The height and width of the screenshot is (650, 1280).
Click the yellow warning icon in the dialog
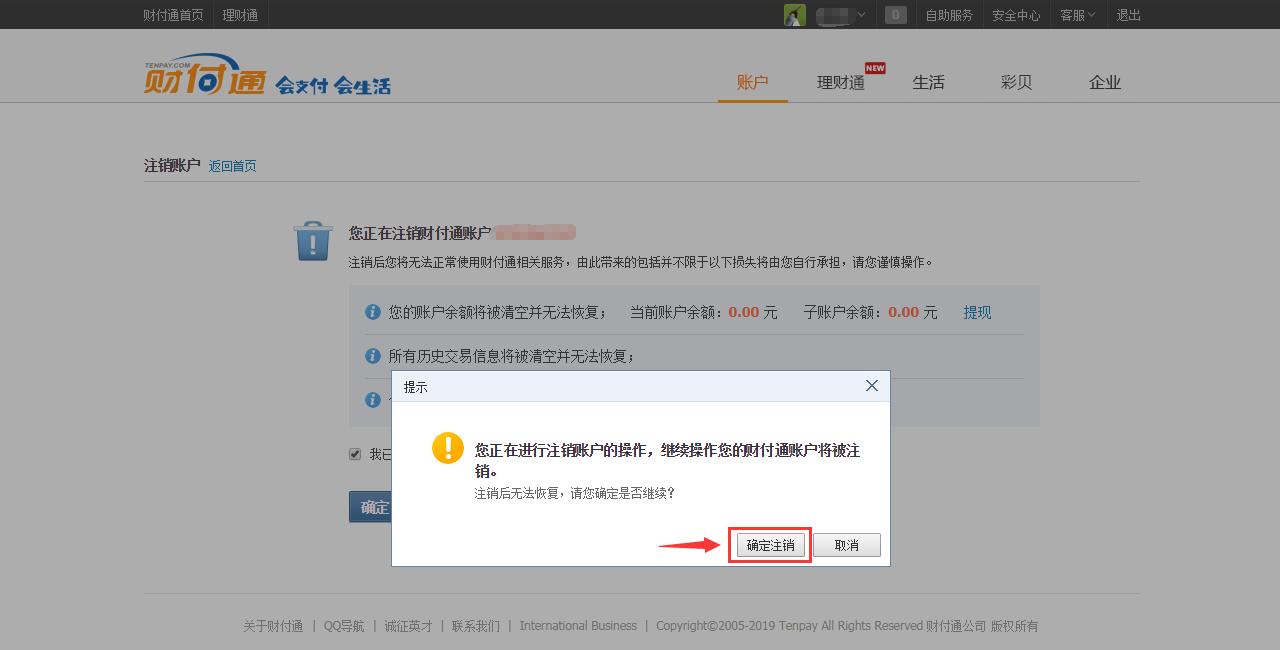pyautogui.click(x=446, y=448)
